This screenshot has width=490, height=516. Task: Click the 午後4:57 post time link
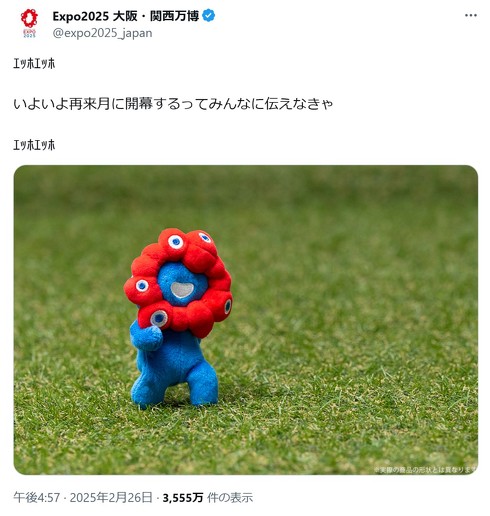[37, 498]
